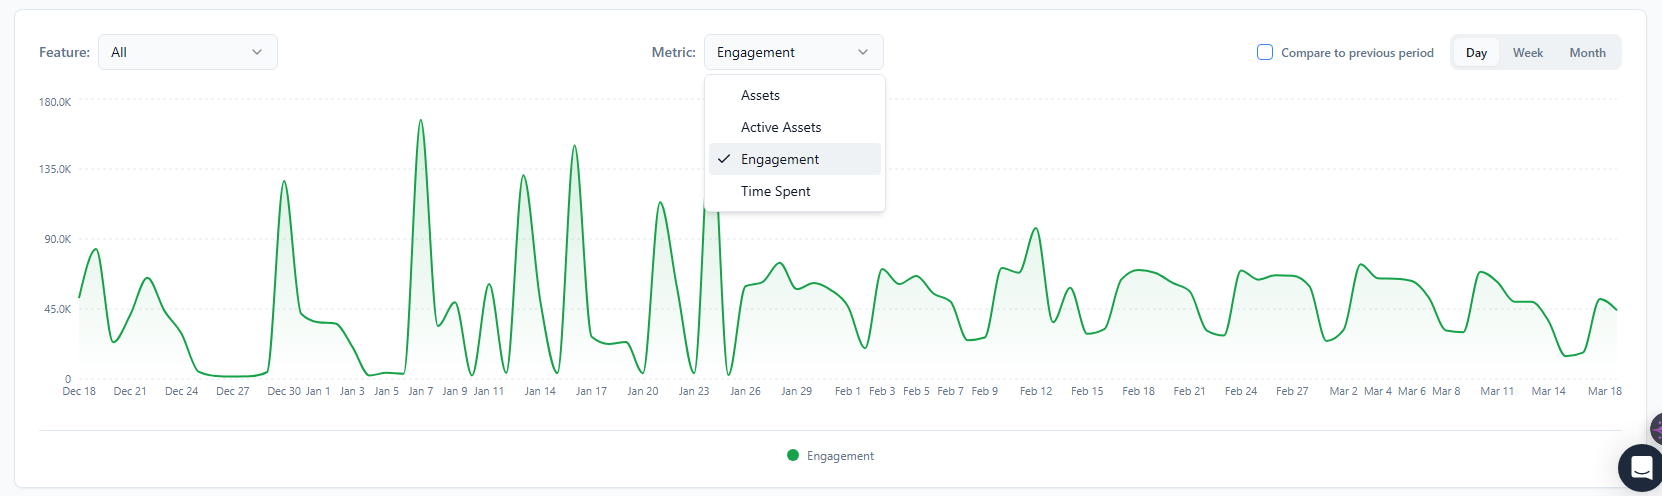Toggle the Engagement legend label

tap(840, 456)
